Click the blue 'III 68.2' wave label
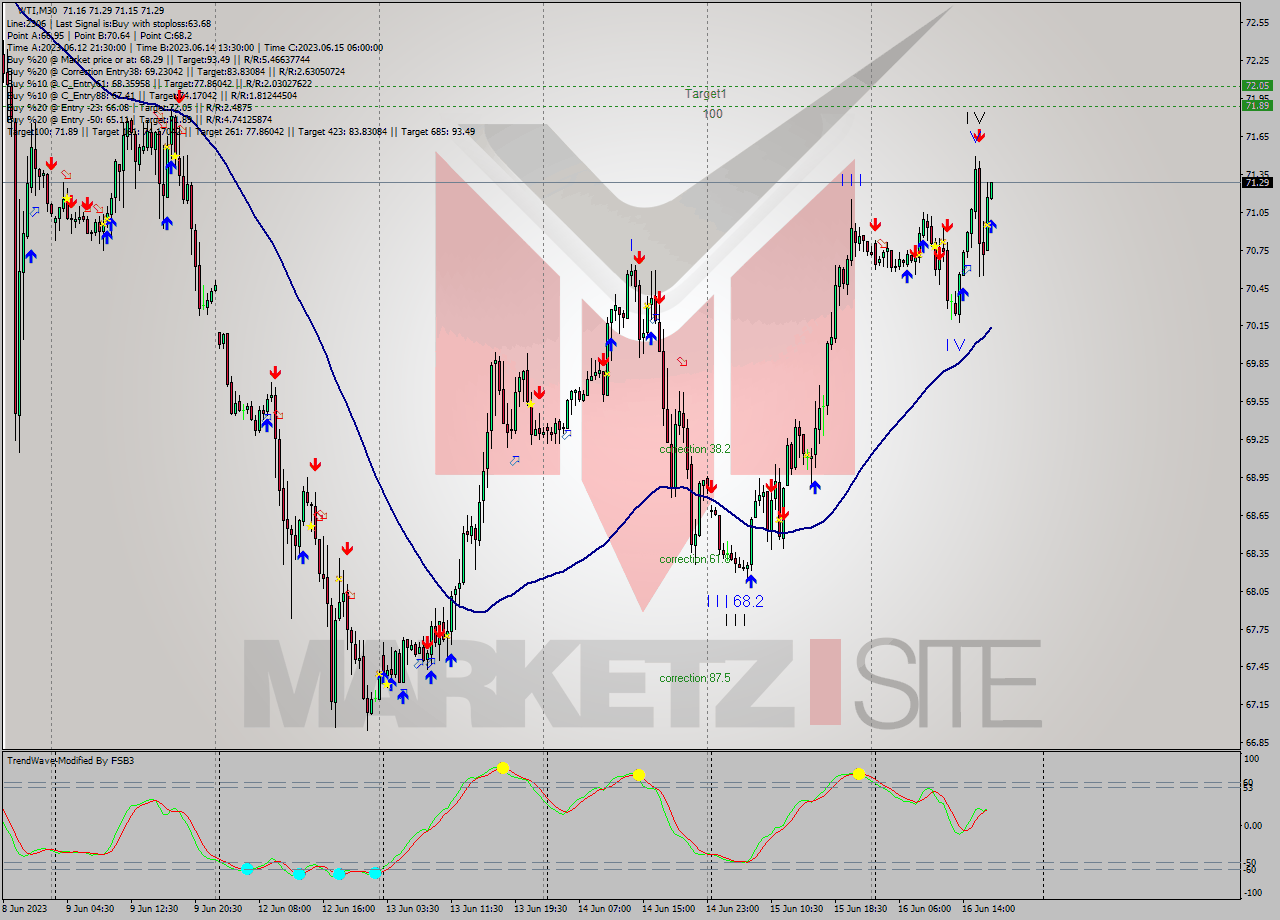Image resolution: width=1280 pixels, height=920 pixels. point(735,601)
